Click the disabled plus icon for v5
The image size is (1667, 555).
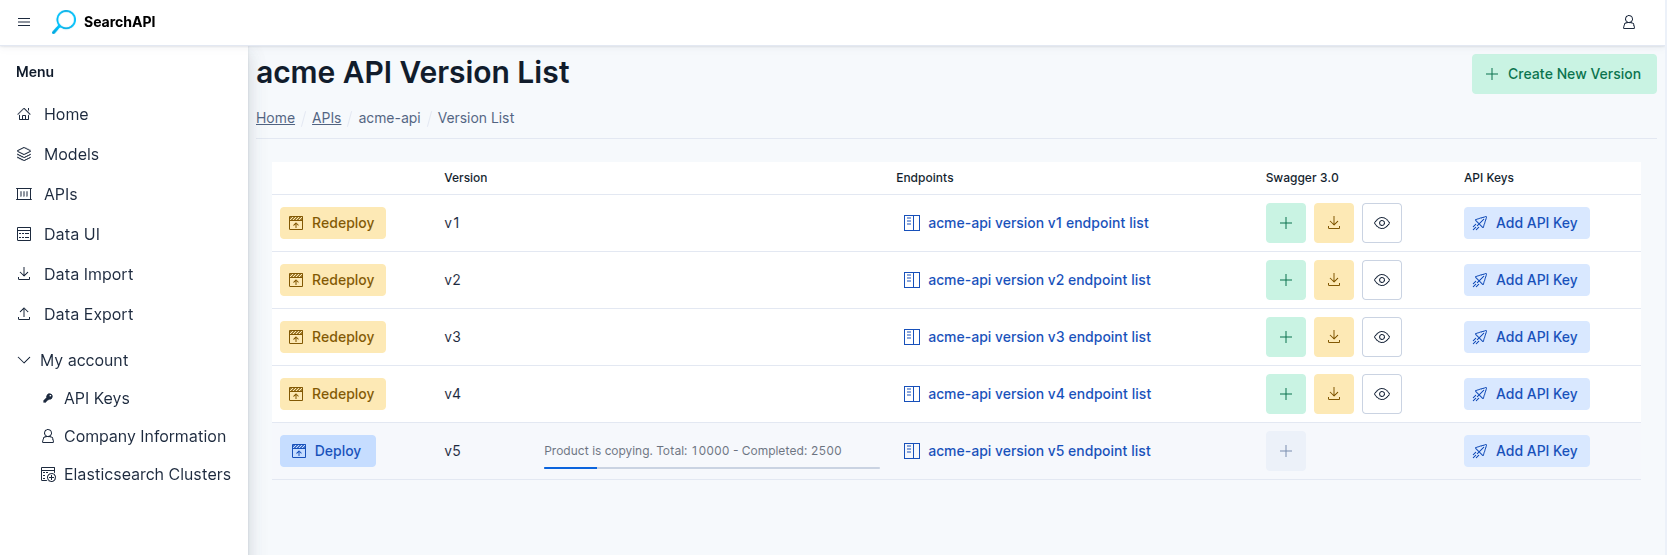1286,451
